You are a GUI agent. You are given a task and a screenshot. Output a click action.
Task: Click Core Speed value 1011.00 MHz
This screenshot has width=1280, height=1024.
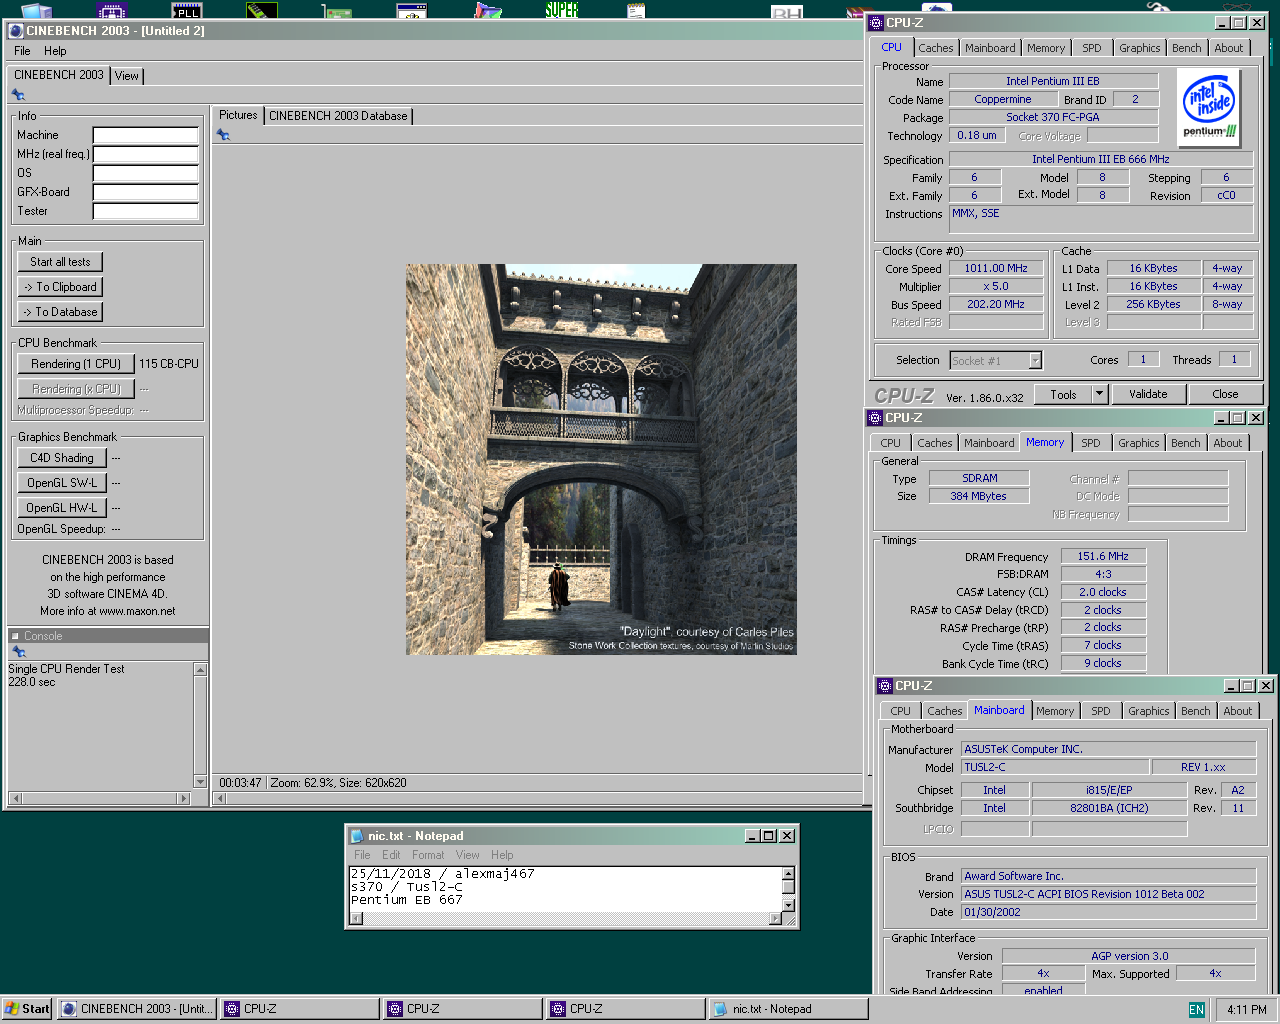[996, 268]
